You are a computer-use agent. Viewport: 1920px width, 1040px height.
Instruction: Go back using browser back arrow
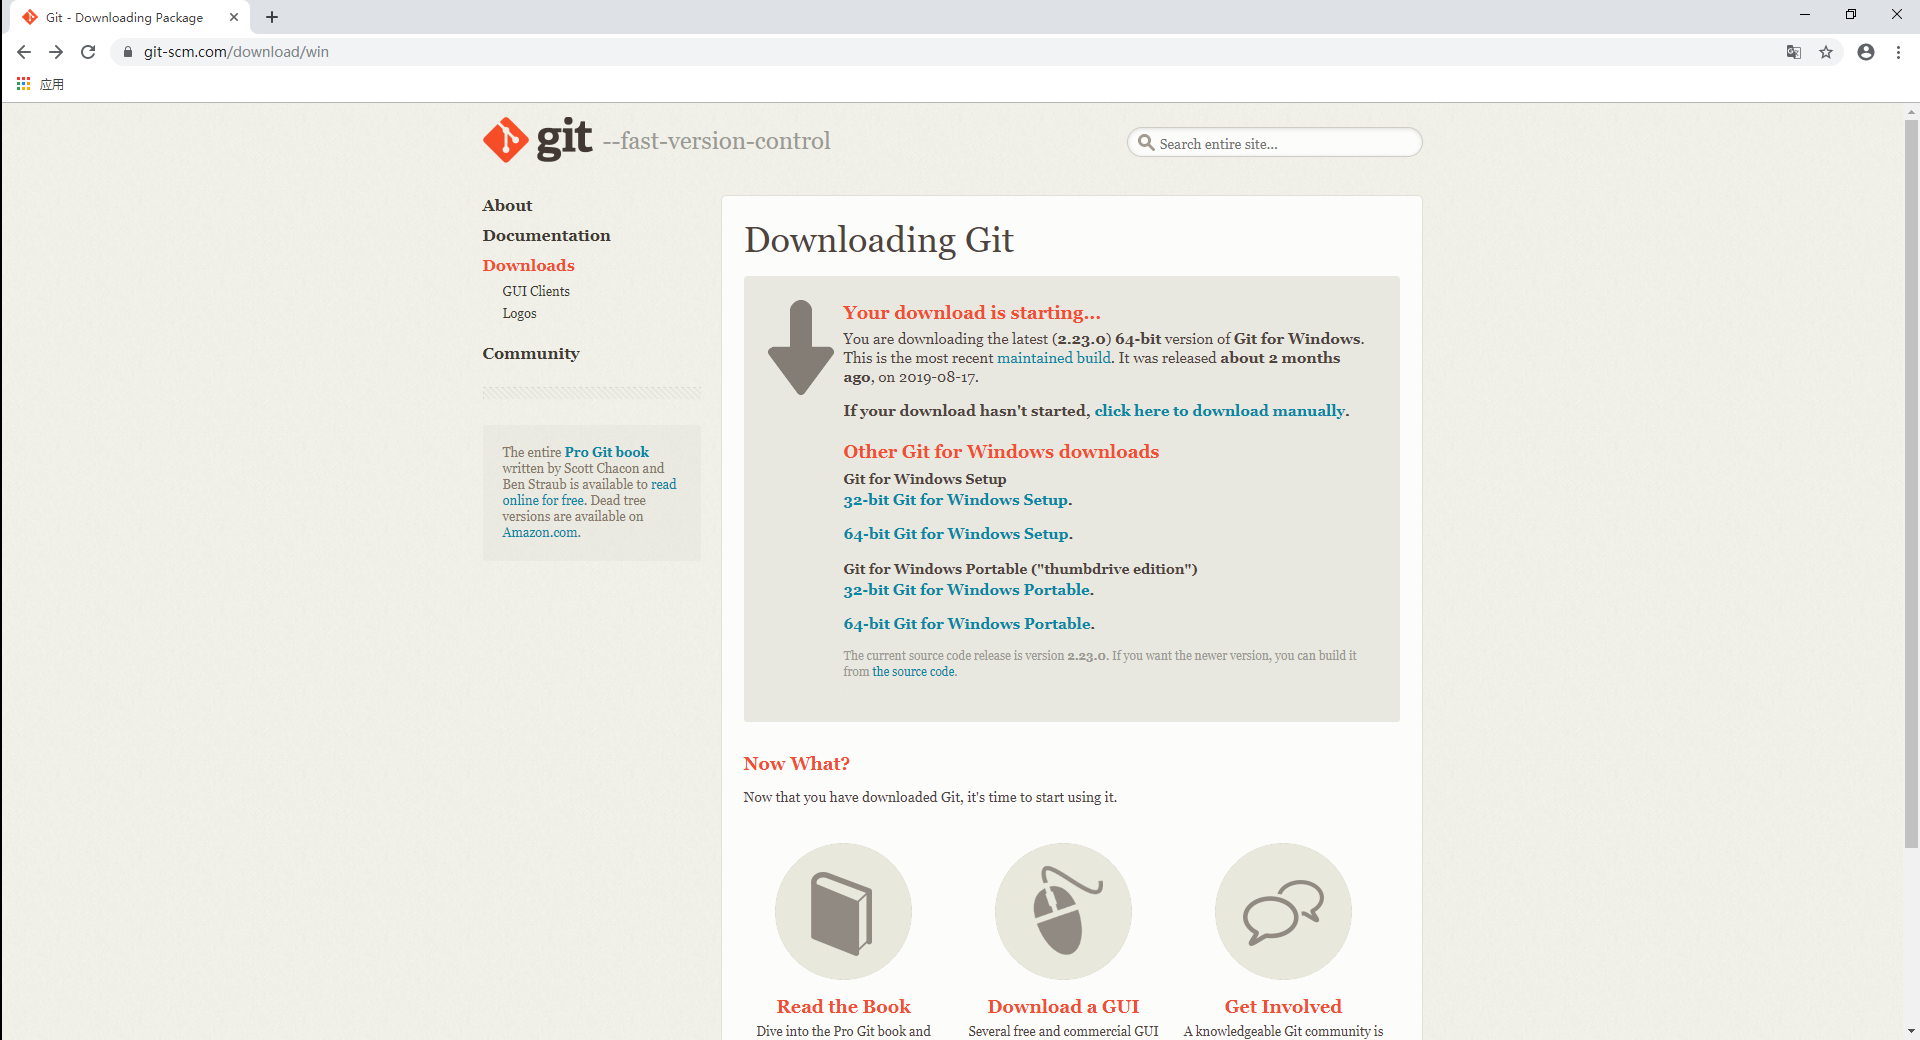[24, 52]
